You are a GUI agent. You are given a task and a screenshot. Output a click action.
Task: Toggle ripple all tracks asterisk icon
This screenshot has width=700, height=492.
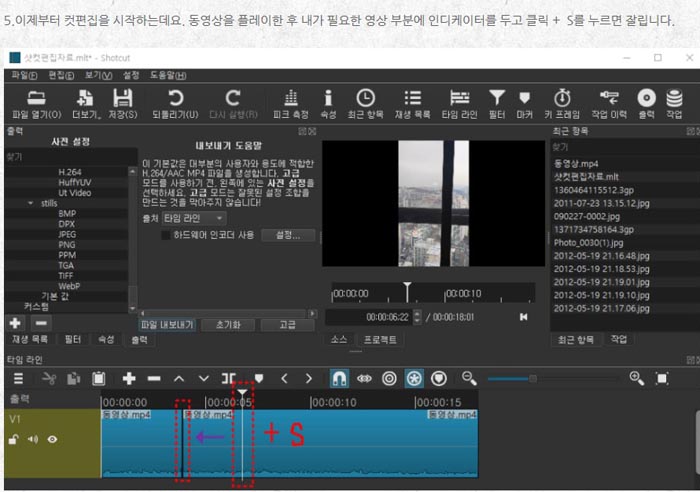[x=414, y=379]
